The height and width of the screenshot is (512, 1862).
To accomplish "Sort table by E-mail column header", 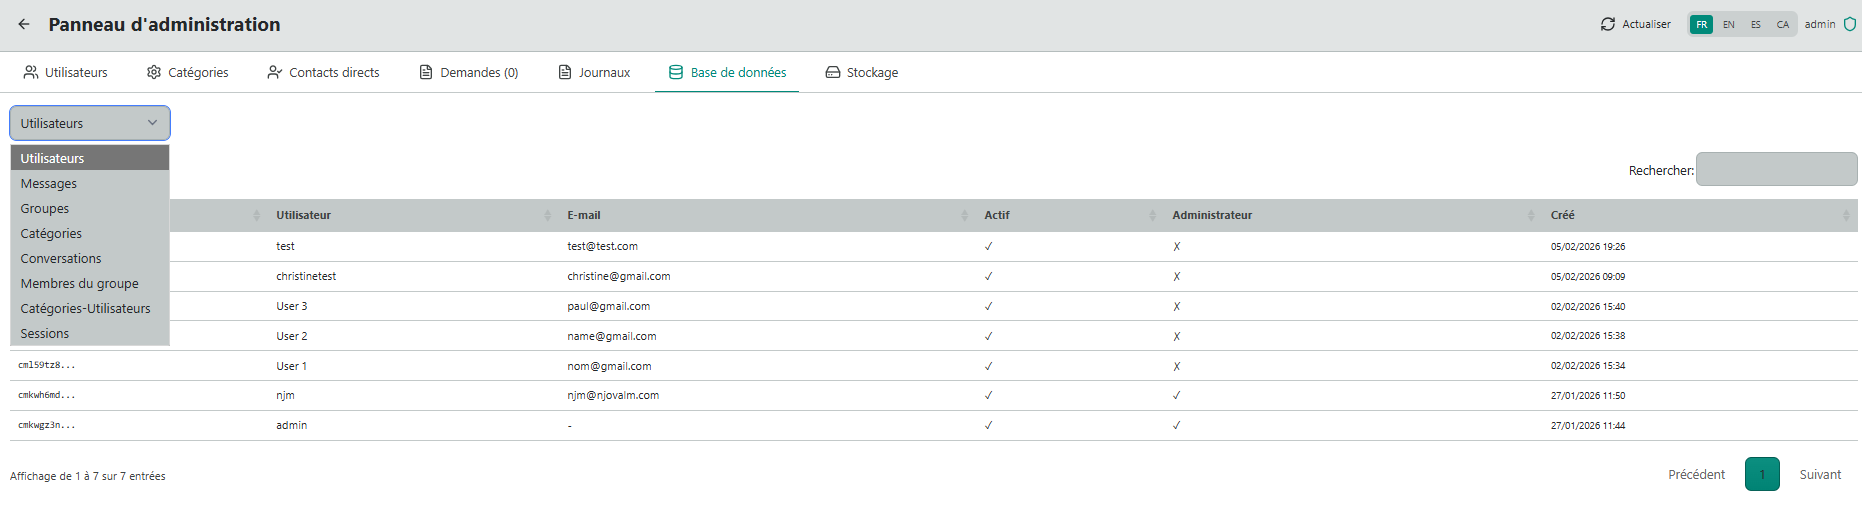I will (584, 215).
